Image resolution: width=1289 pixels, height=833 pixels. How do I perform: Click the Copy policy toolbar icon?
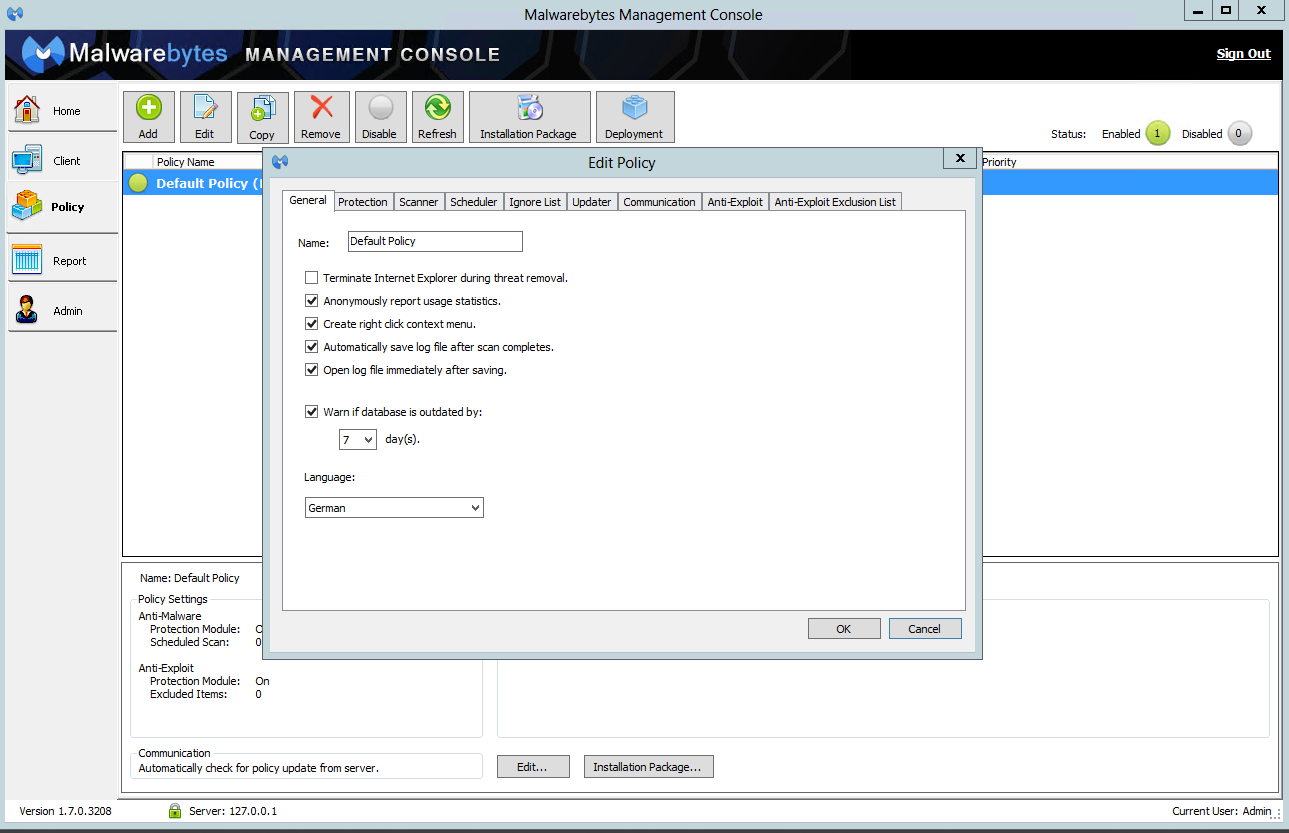262,110
